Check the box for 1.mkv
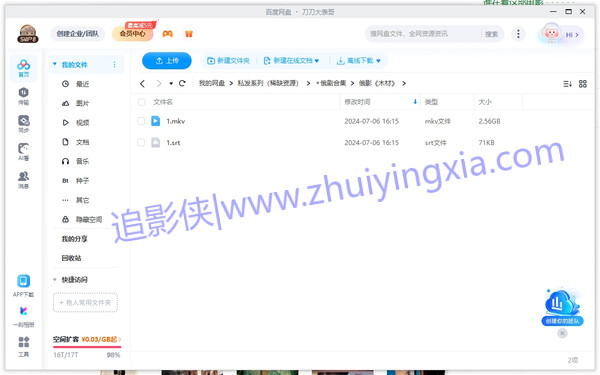This screenshot has width=600, height=375. click(x=141, y=121)
